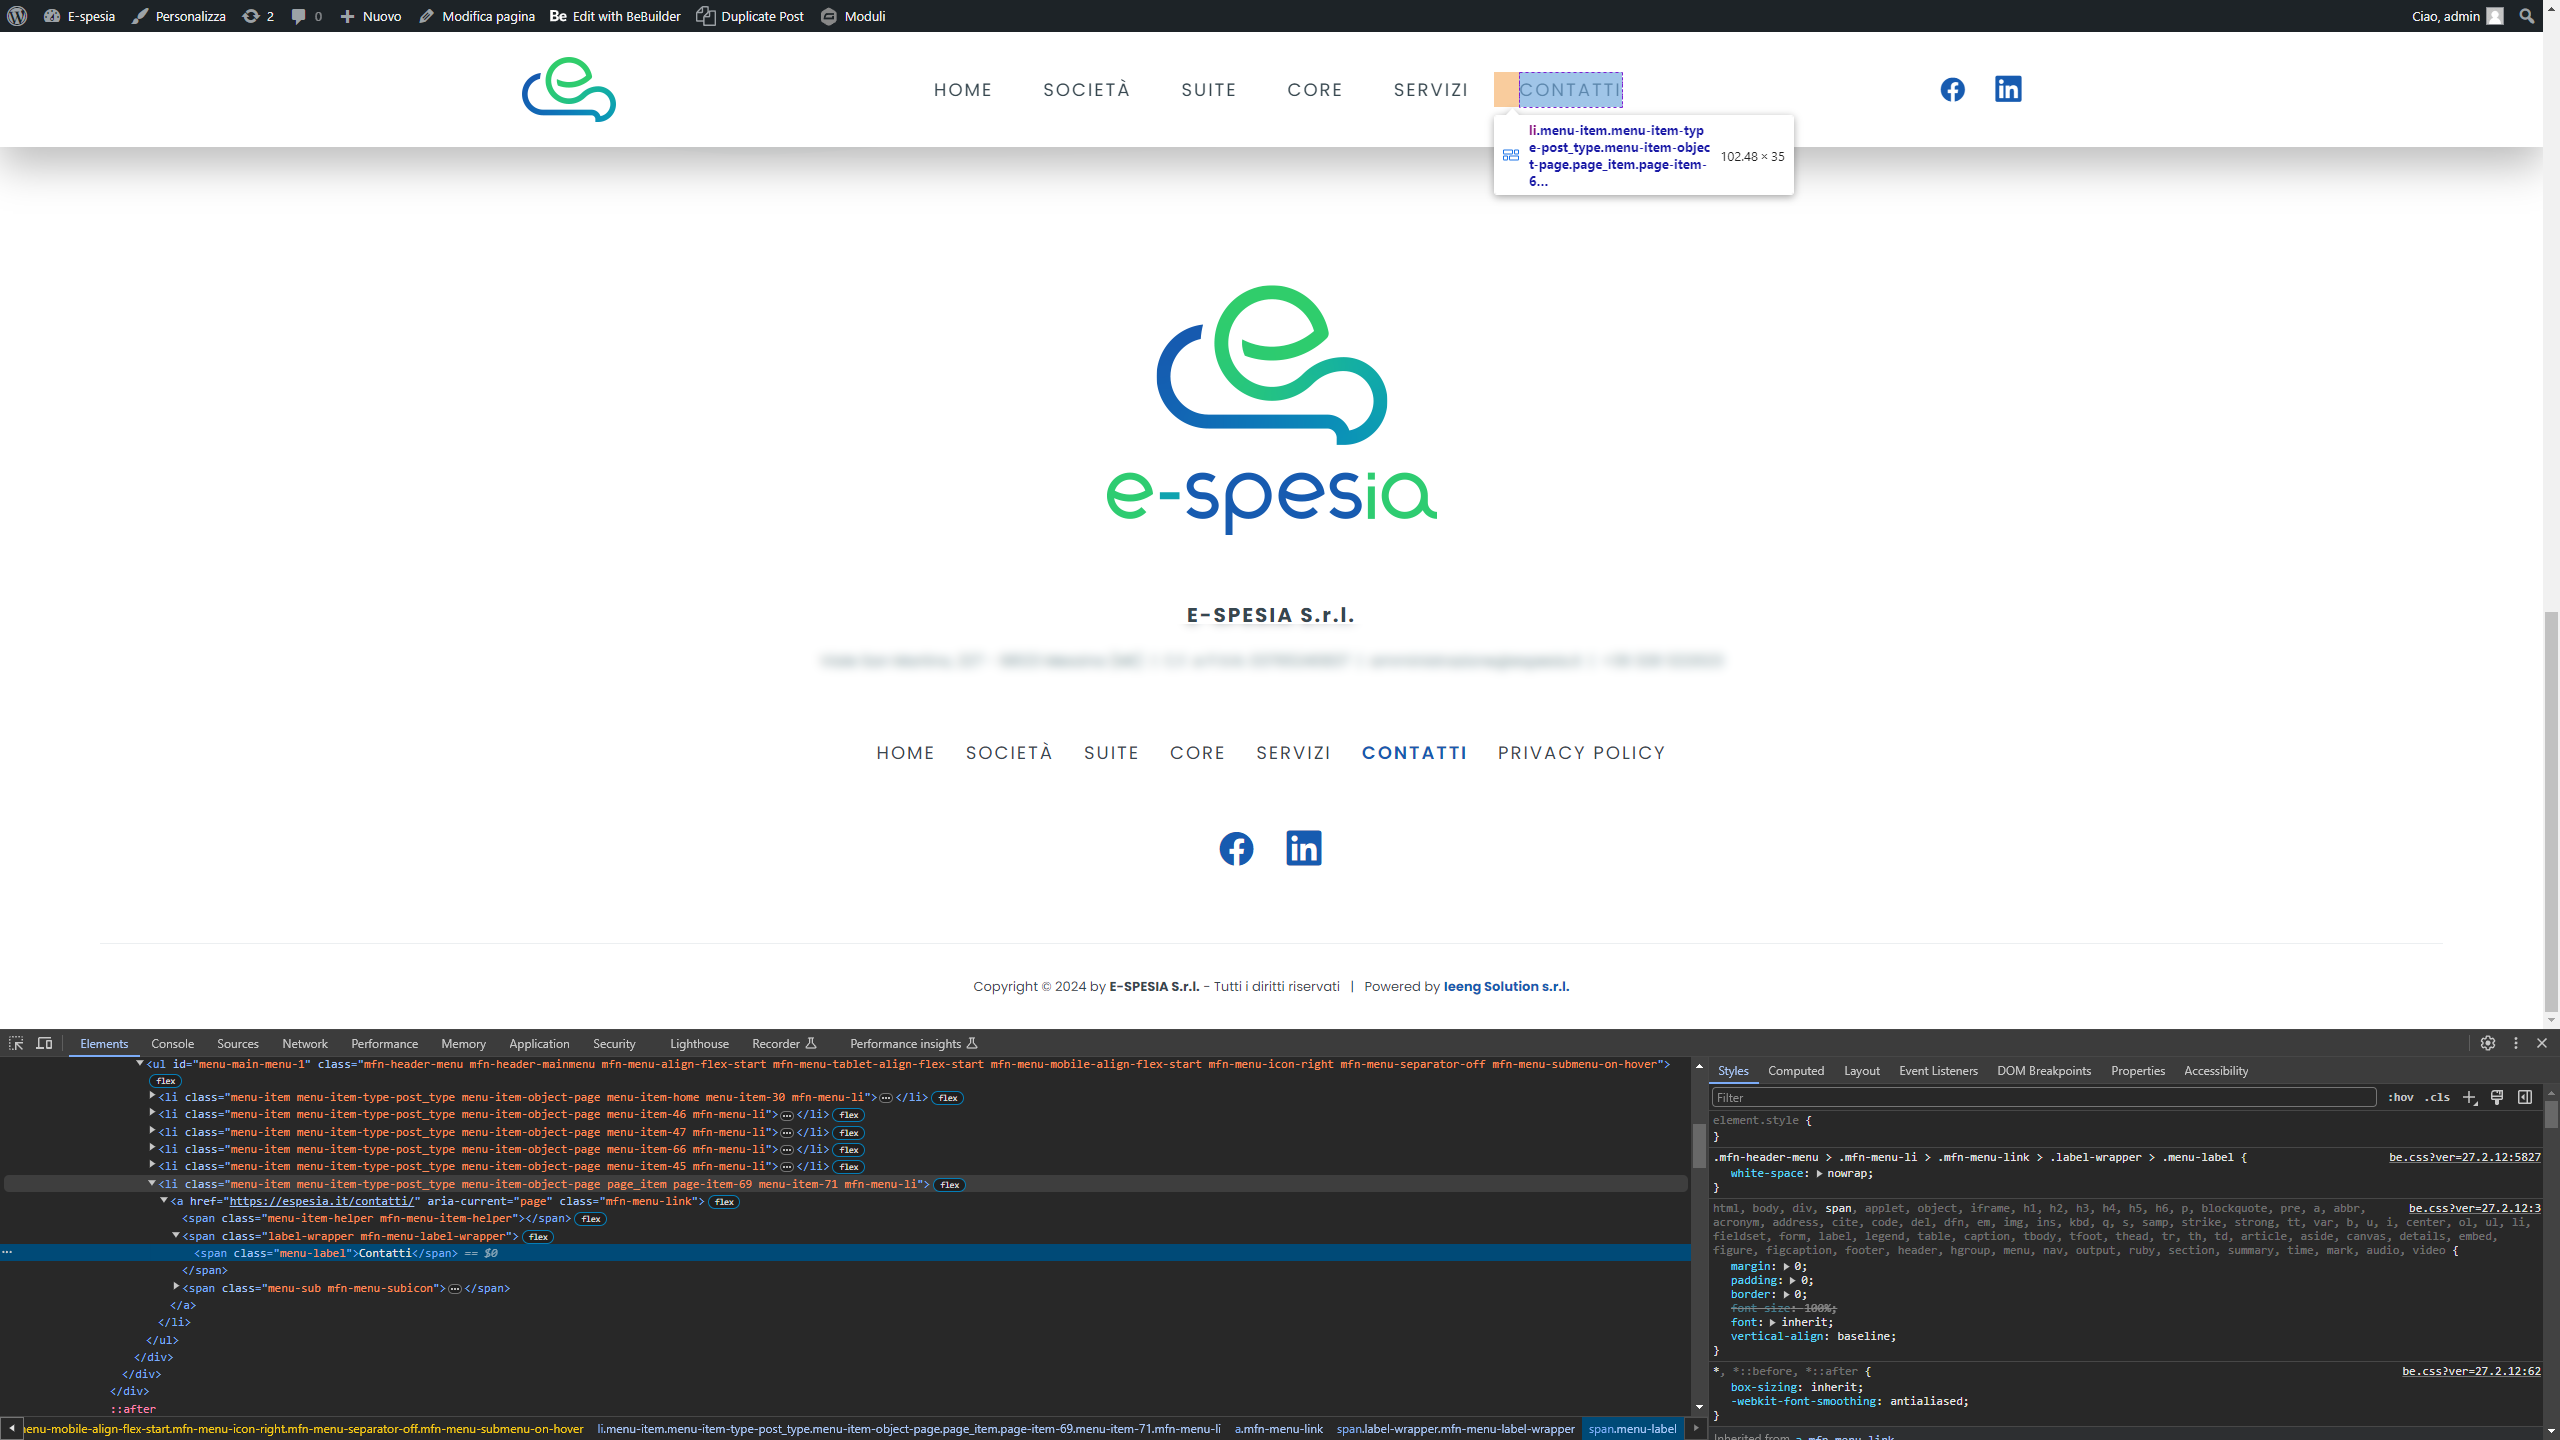Open the Application tab
This screenshot has height=1440, width=2560.
point(539,1043)
